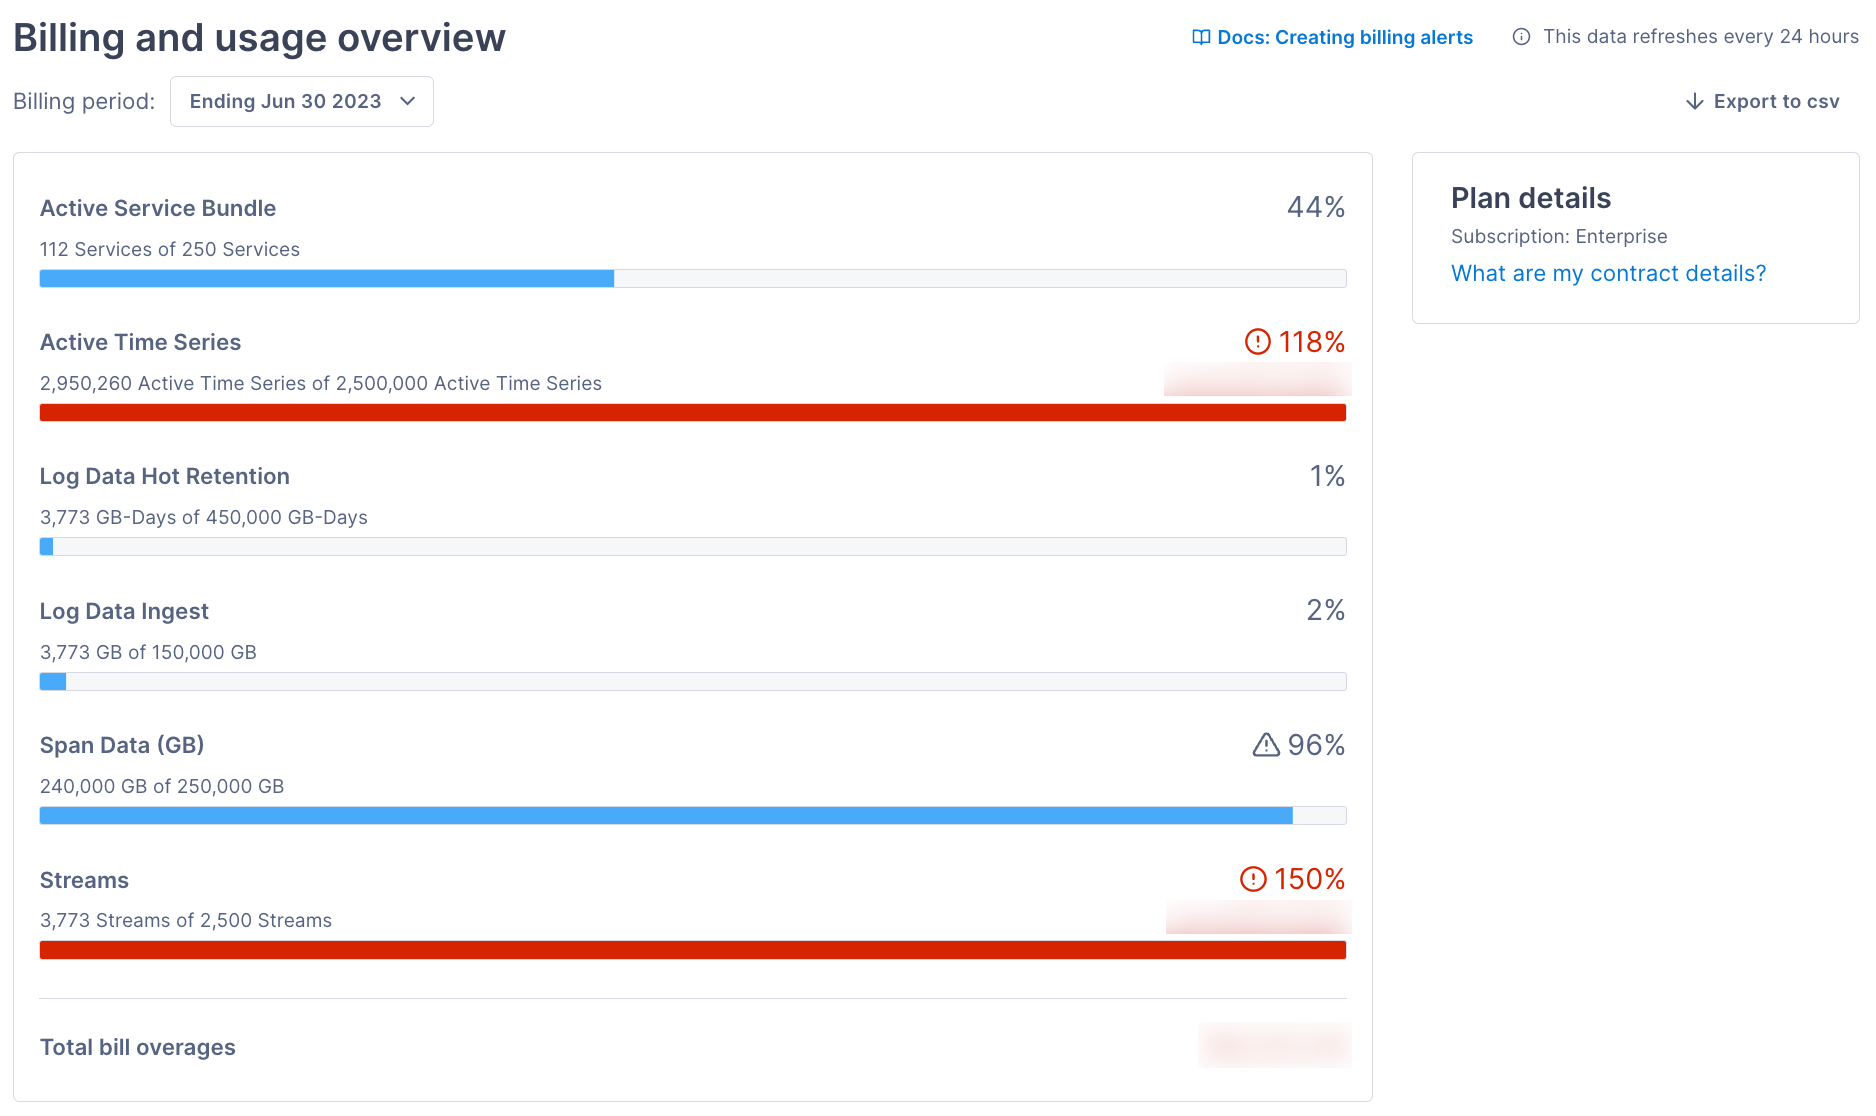Click the Total bill overages row label
This screenshot has height=1116, width=1876.
point(138,1047)
